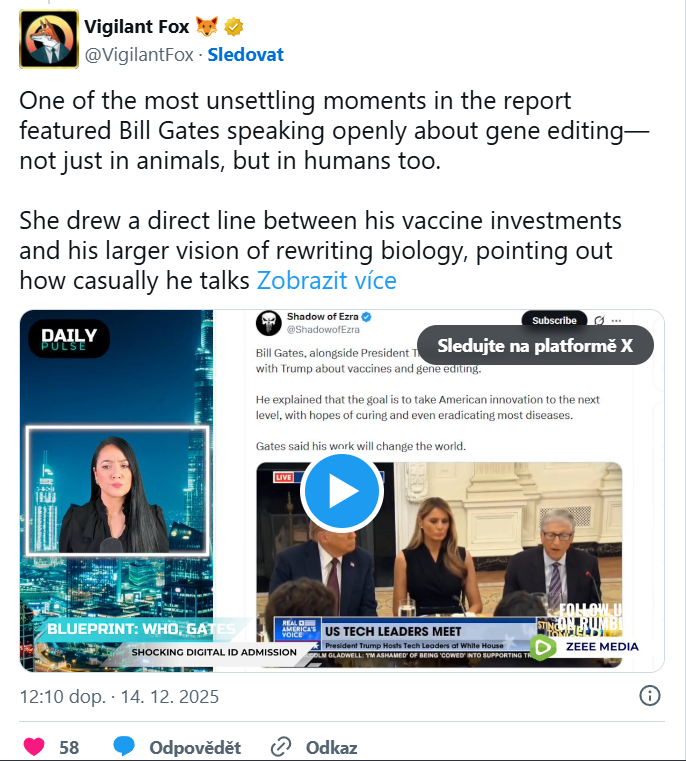Like the post with heart icon

(34, 746)
